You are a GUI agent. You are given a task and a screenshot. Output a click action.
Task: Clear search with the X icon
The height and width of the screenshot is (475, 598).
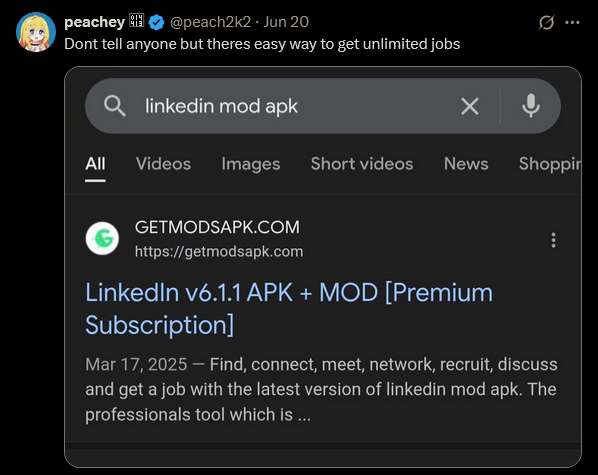click(469, 106)
